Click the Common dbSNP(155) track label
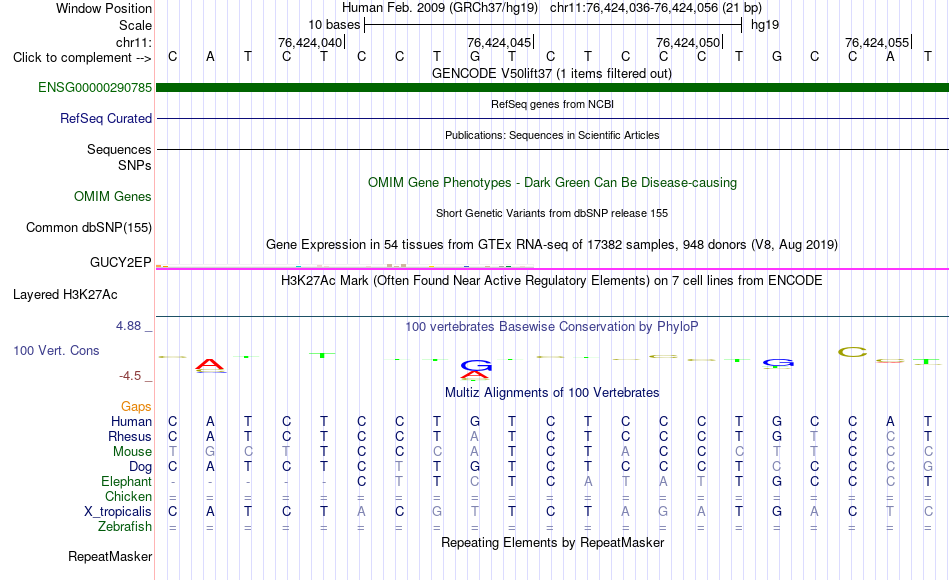This screenshot has width=950, height=580. 88,227
